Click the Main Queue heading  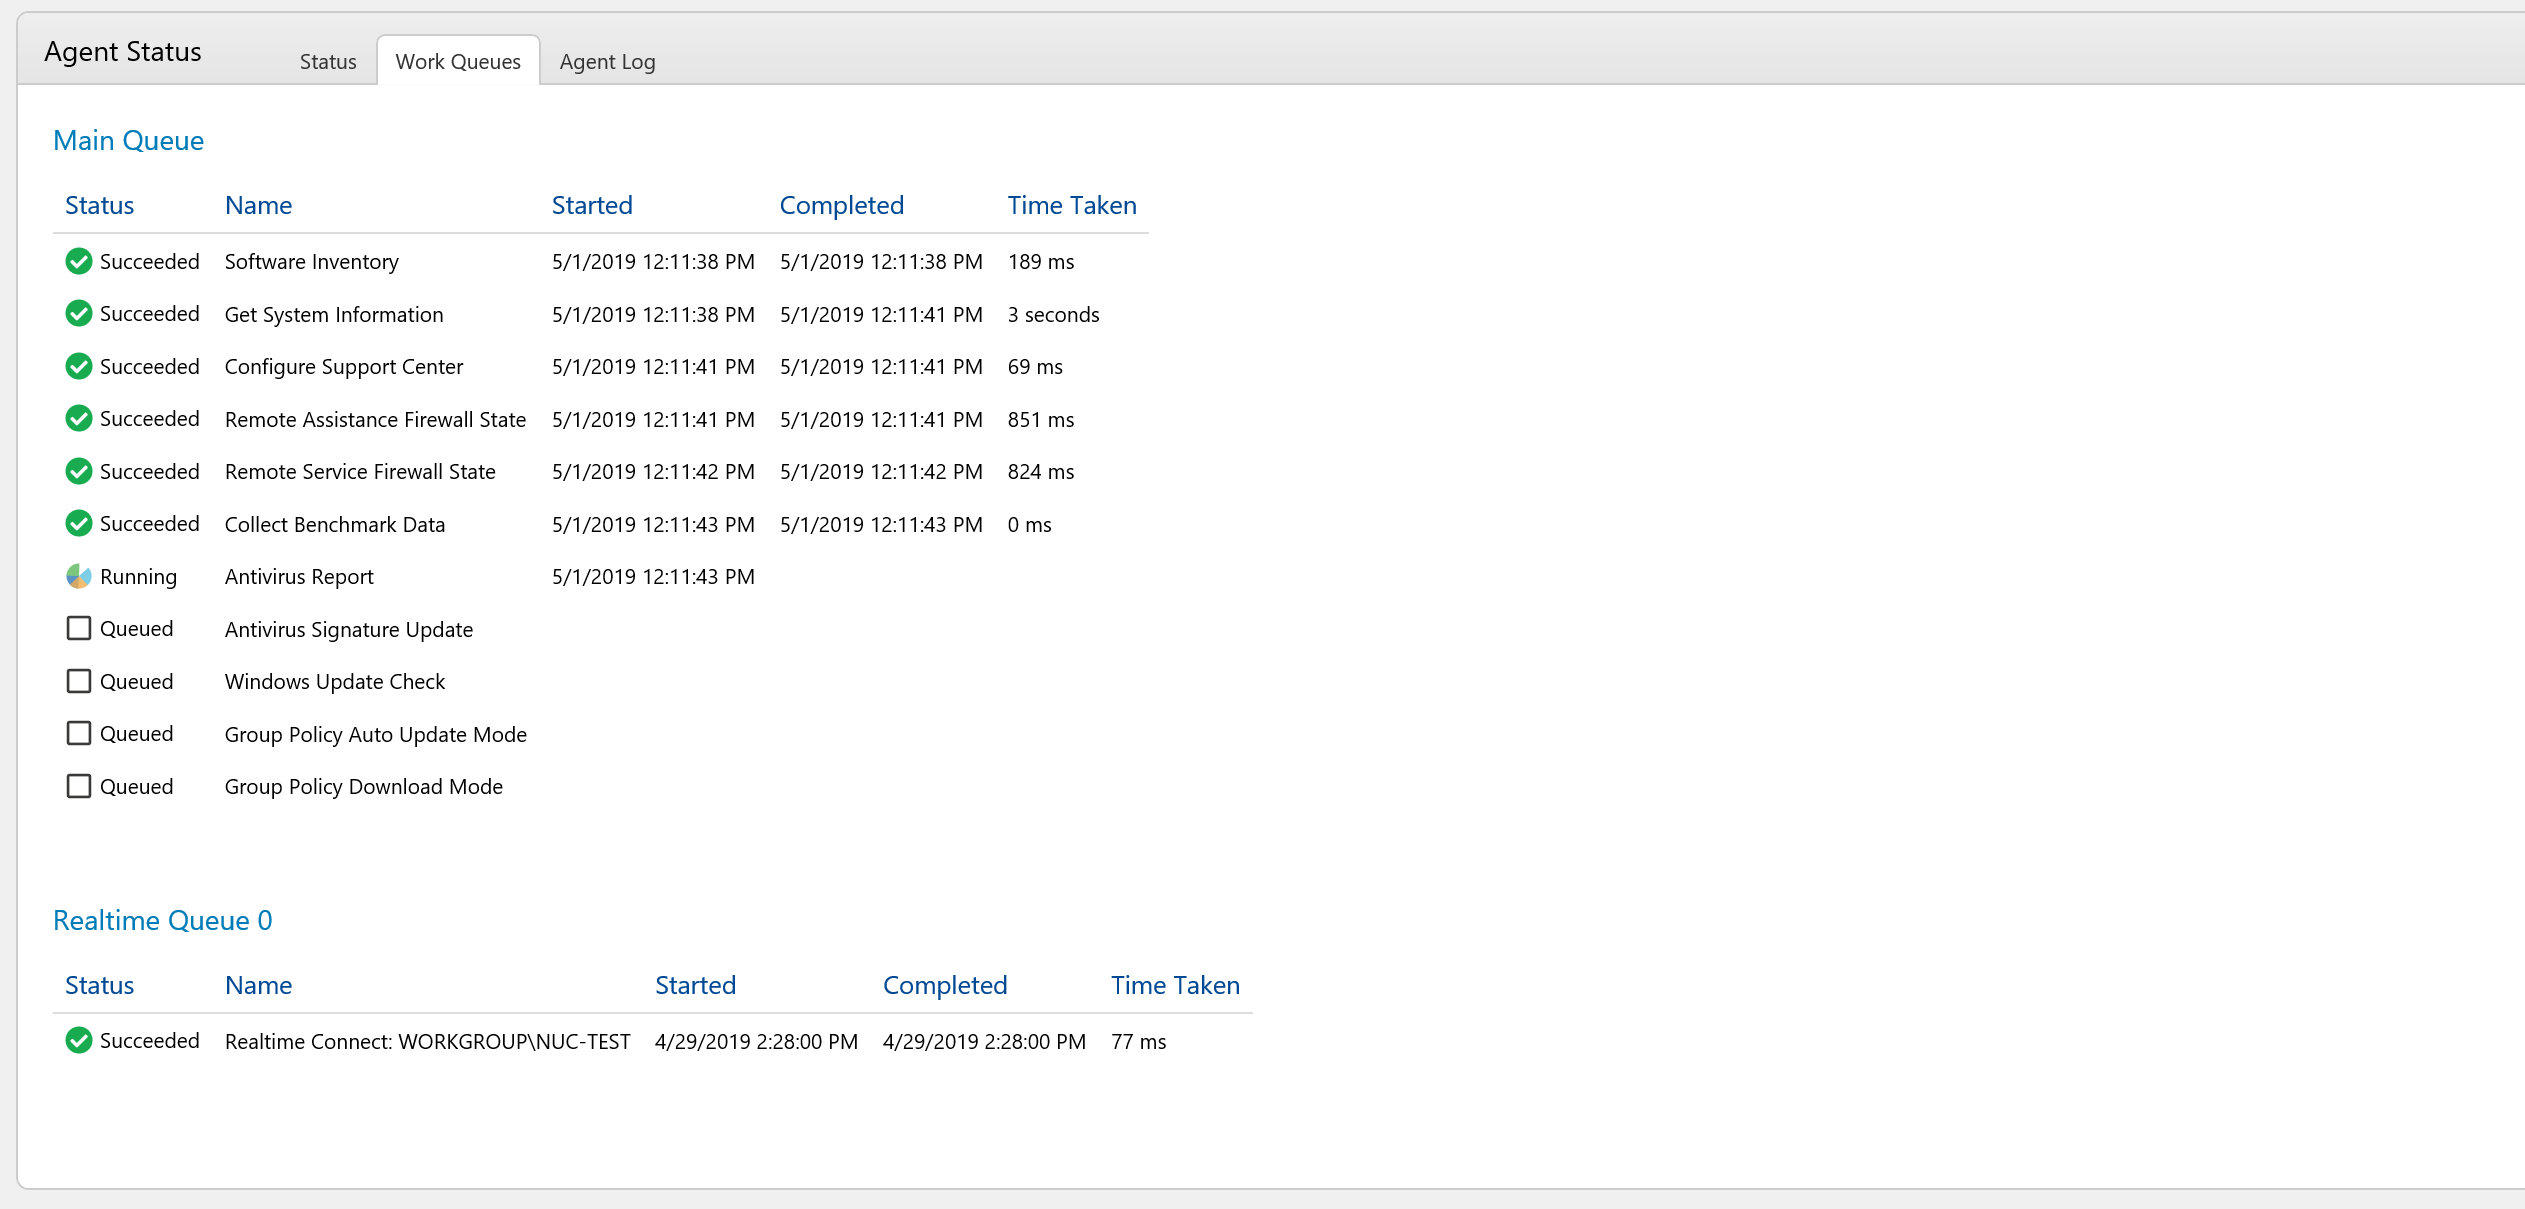pos(128,141)
